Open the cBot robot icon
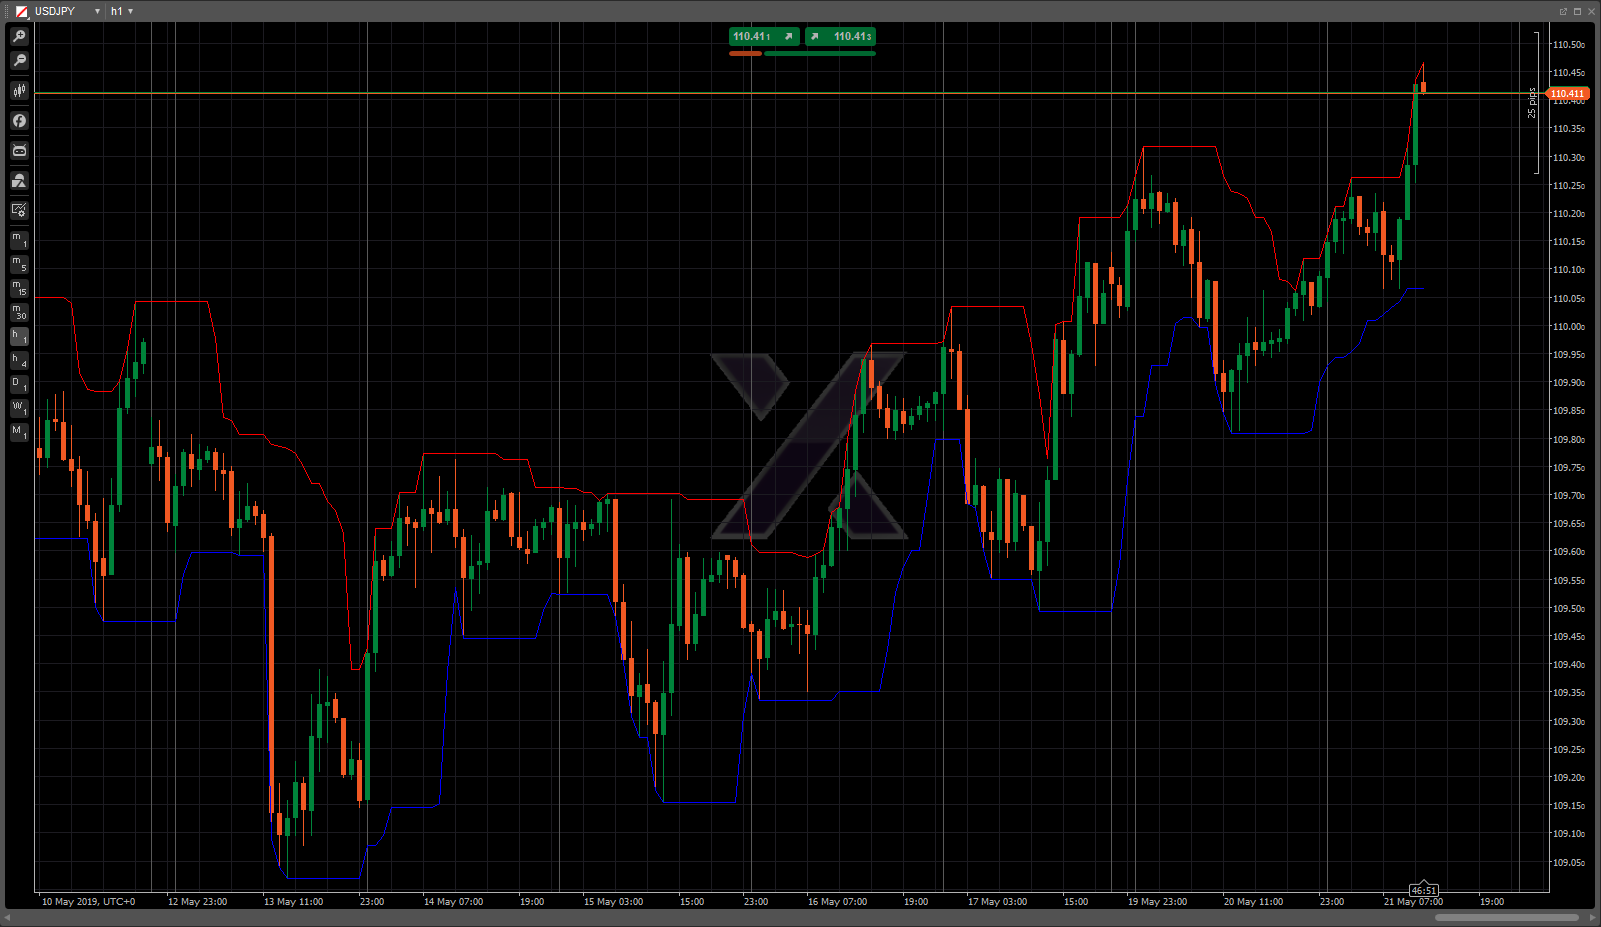This screenshot has height=927, width=1601. click(x=19, y=150)
